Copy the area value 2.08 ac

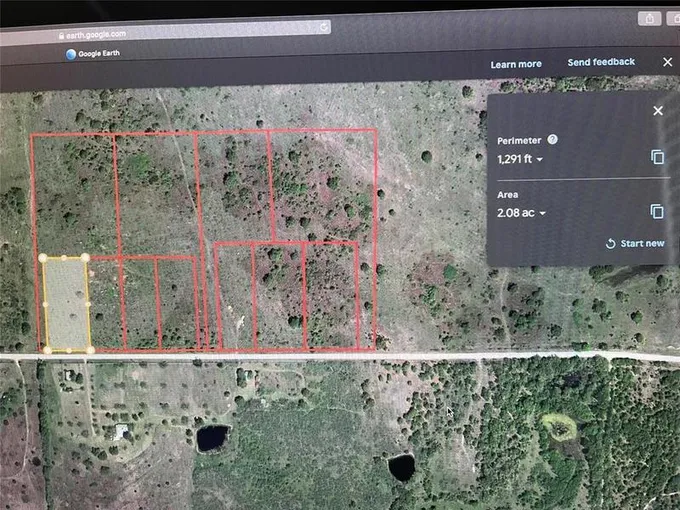657,211
